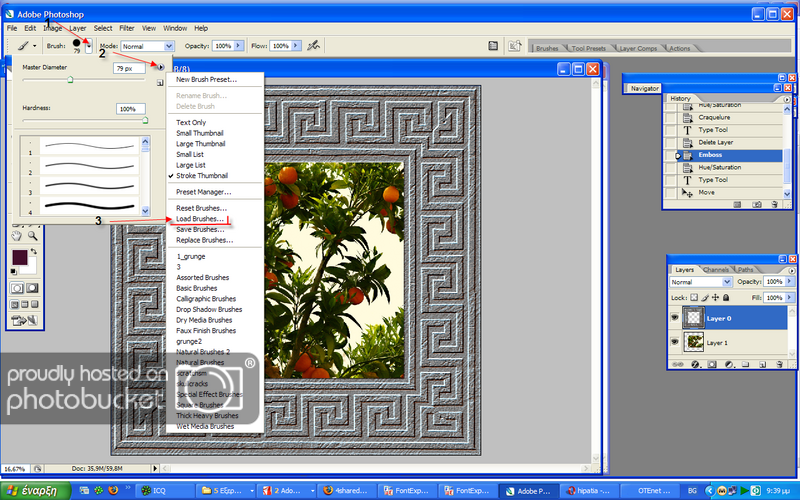Hide Layer 0 using eye icon
The width and height of the screenshot is (800, 500).
click(x=674, y=318)
